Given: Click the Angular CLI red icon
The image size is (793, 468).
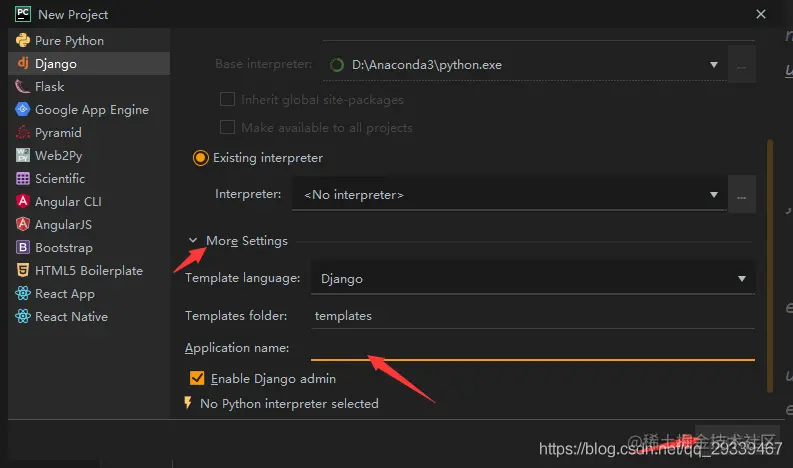Looking at the screenshot, I should (23, 201).
